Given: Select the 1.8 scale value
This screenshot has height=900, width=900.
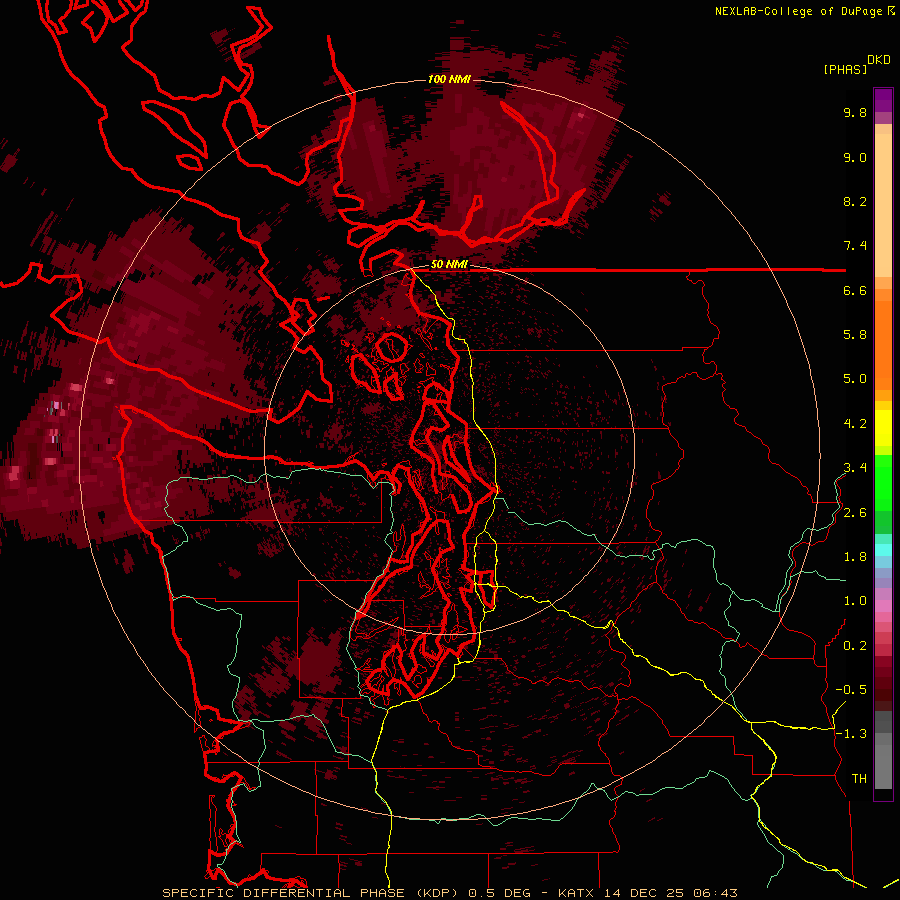Looking at the screenshot, I should [855, 557].
